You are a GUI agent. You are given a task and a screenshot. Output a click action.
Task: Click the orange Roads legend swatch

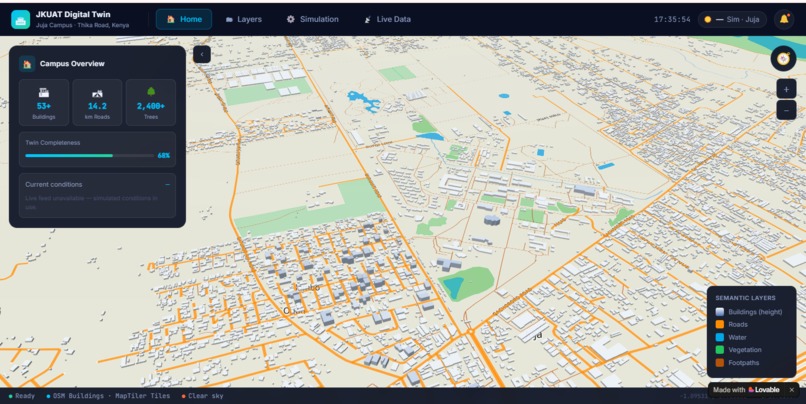(720, 324)
